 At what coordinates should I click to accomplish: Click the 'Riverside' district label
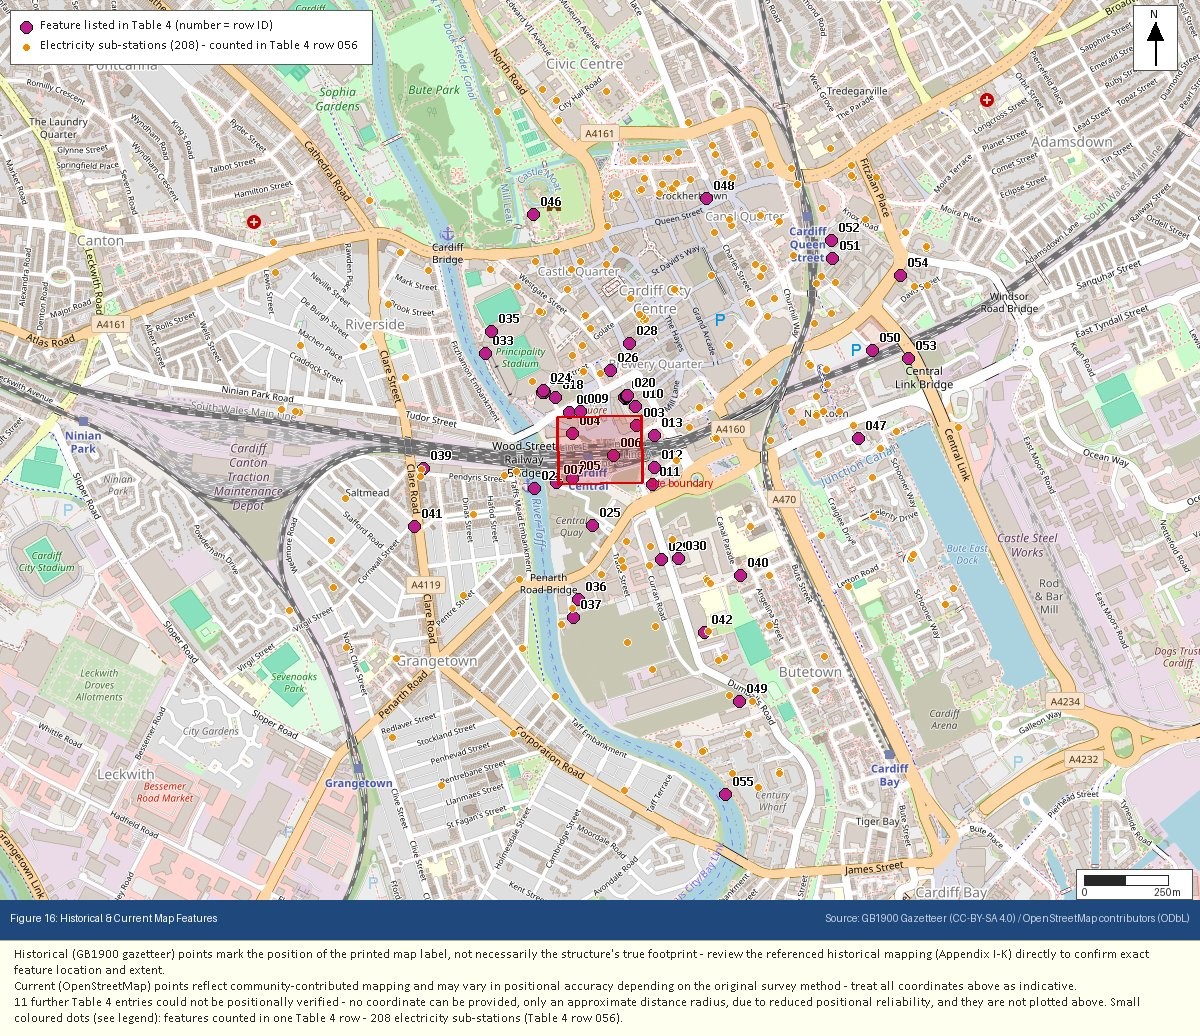point(375,325)
